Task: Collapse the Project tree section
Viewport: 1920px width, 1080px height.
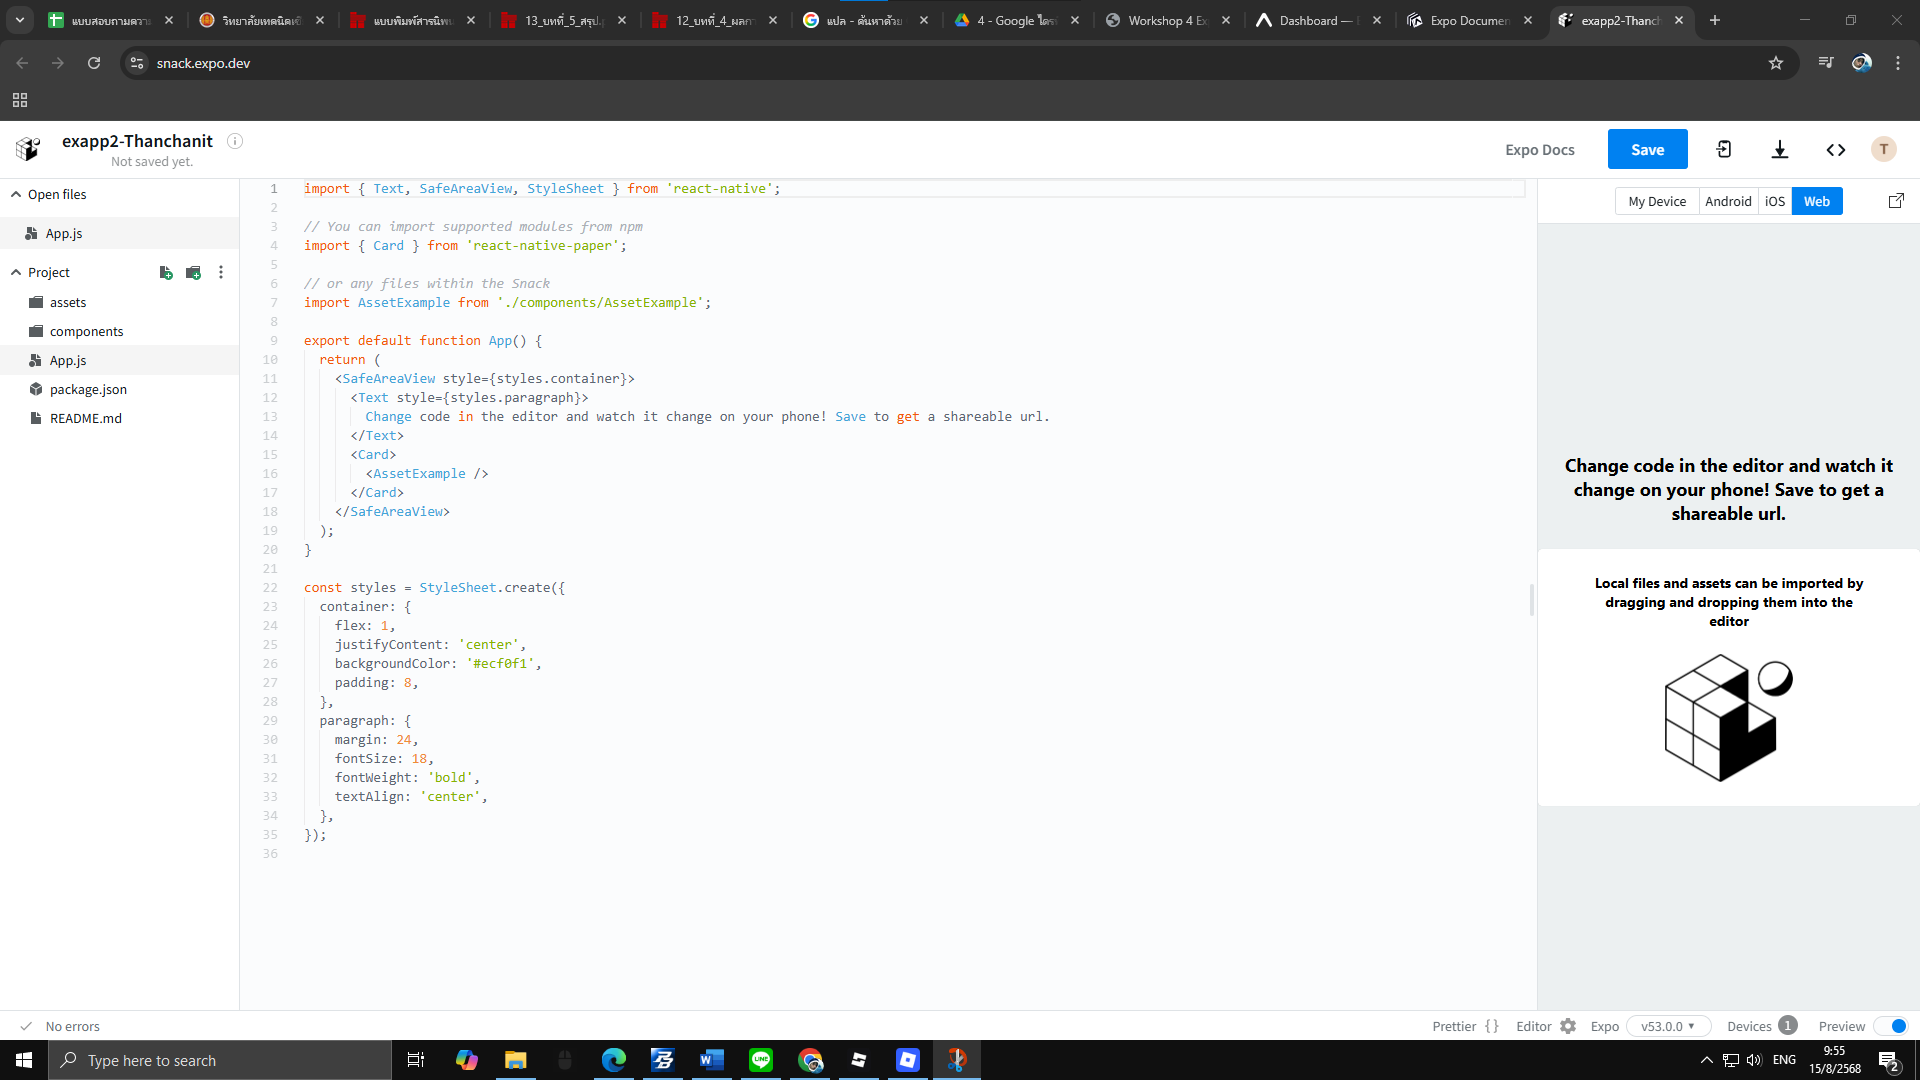Action: (x=16, y=273)
